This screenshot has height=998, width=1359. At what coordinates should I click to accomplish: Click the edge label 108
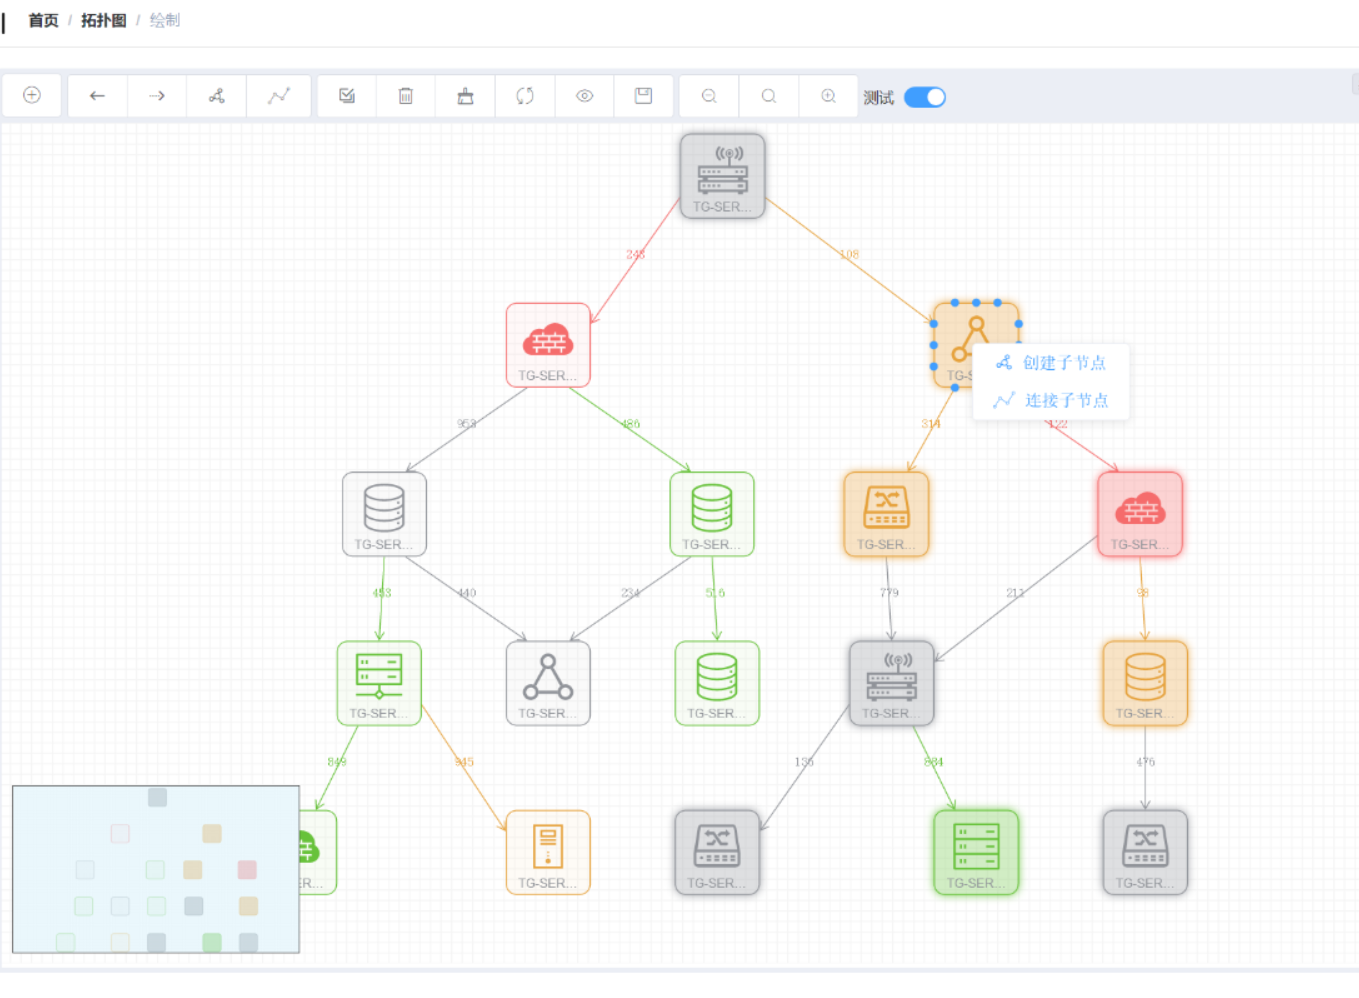(x=849, y=254)
